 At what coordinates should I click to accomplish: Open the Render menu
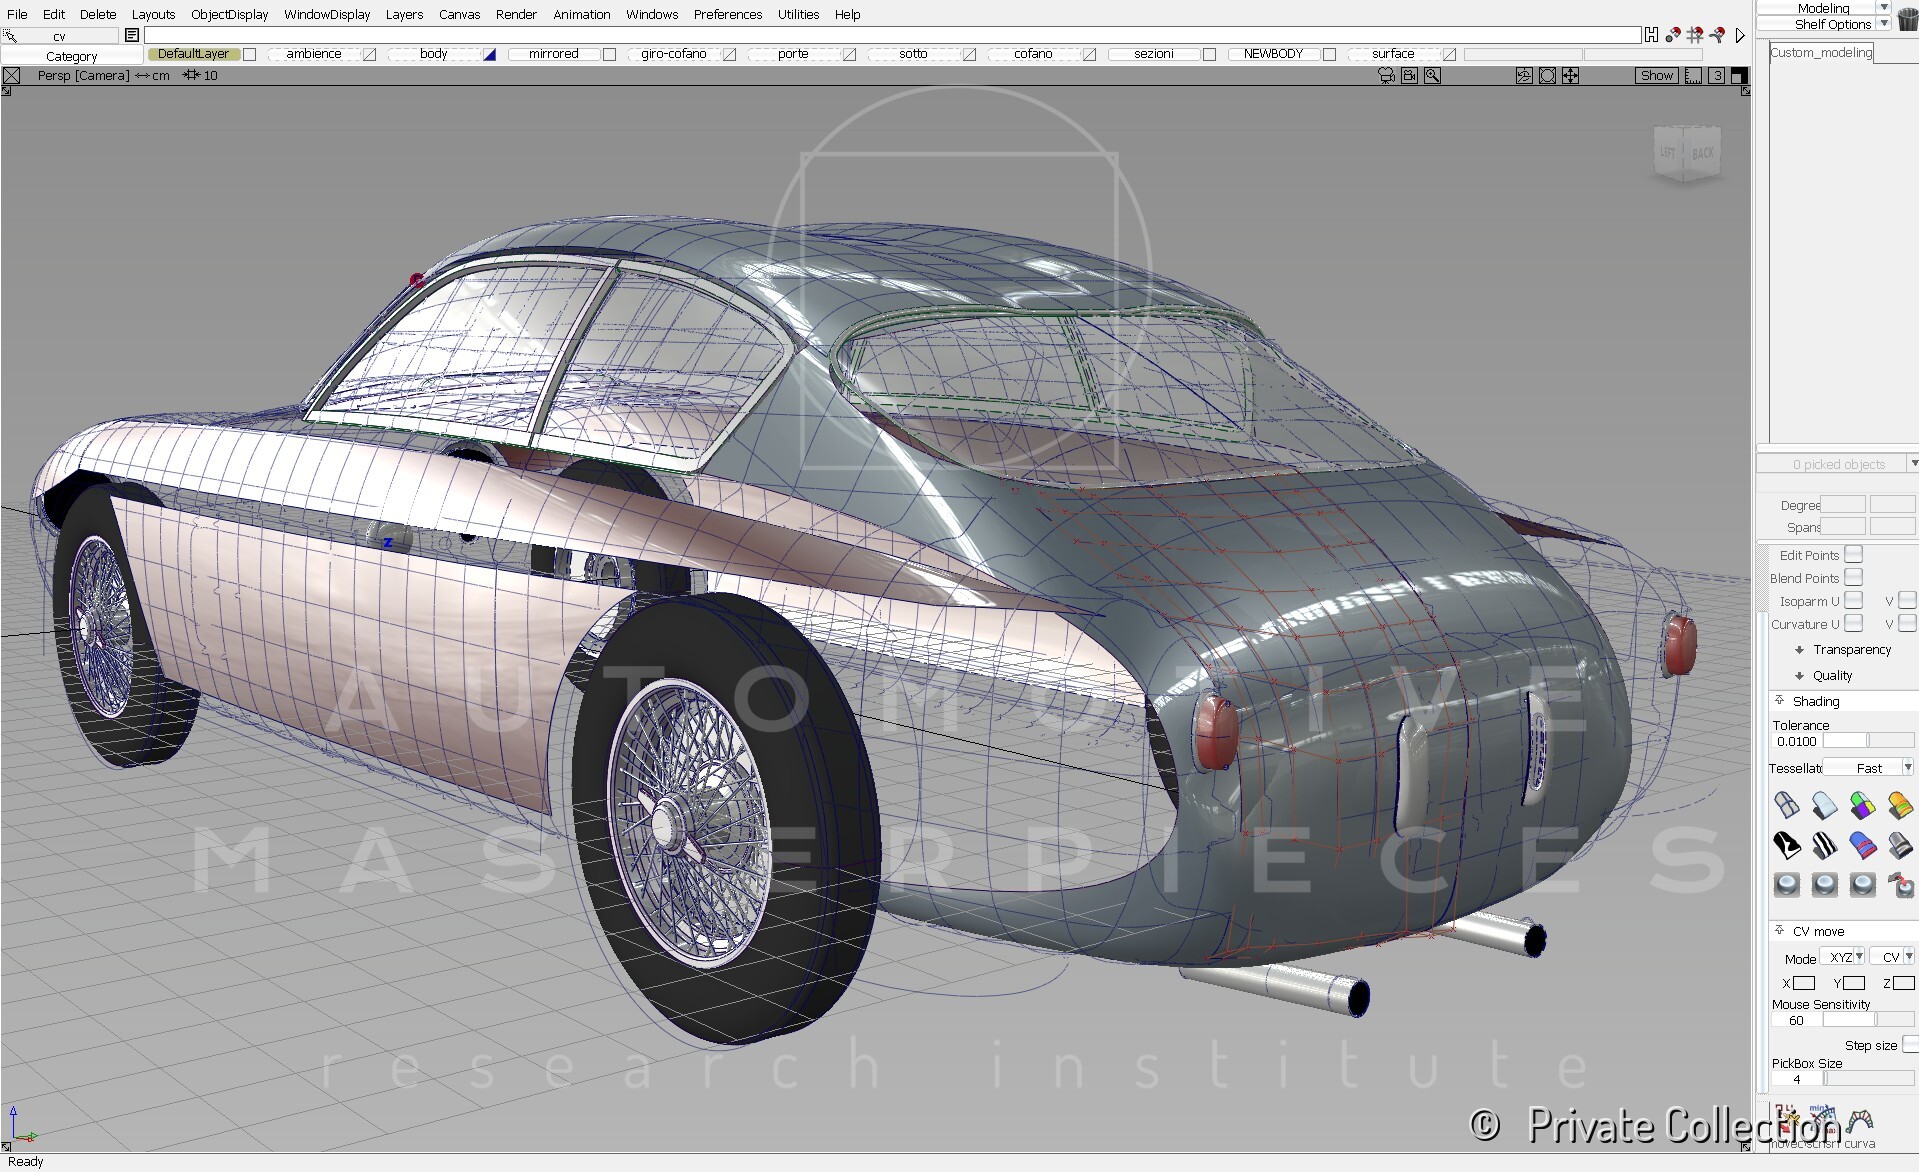click(x=516, y=14)
